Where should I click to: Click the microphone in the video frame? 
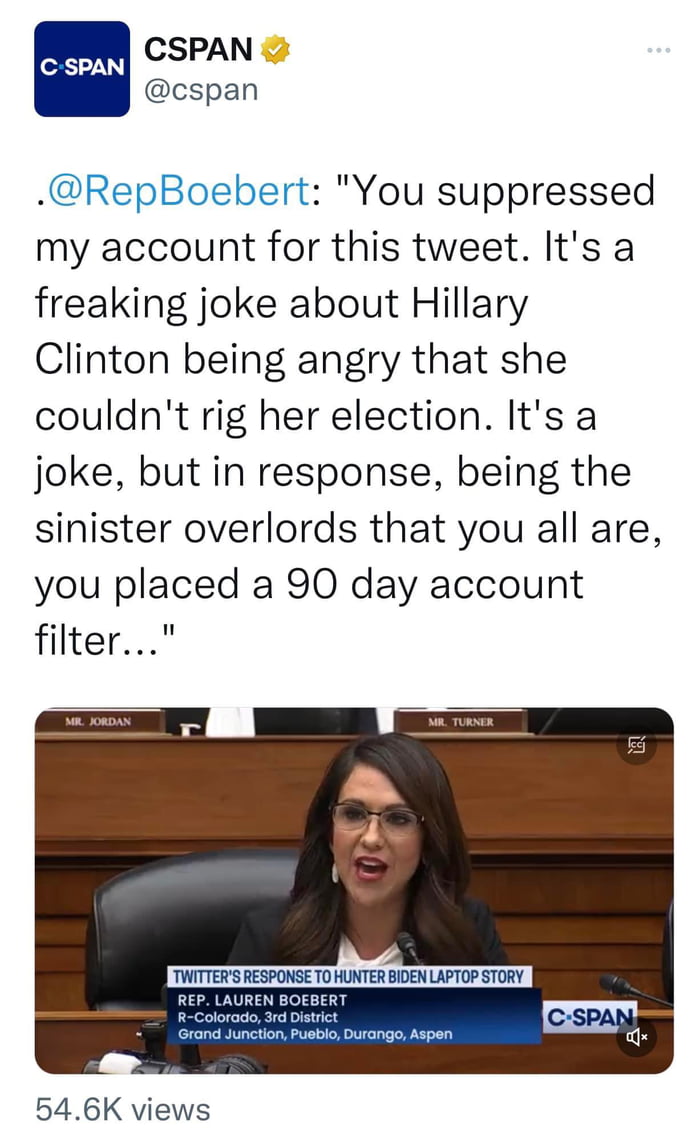(406, 943)
